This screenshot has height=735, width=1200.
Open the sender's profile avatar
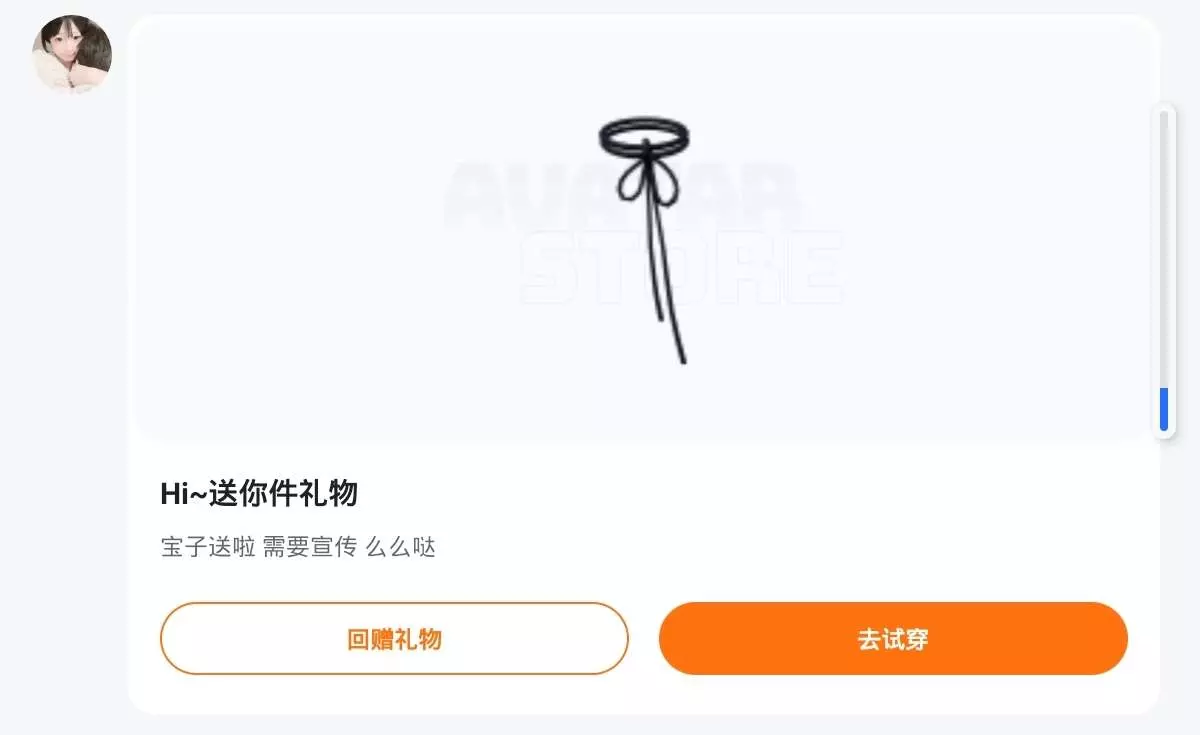click(x=71, y=55)
